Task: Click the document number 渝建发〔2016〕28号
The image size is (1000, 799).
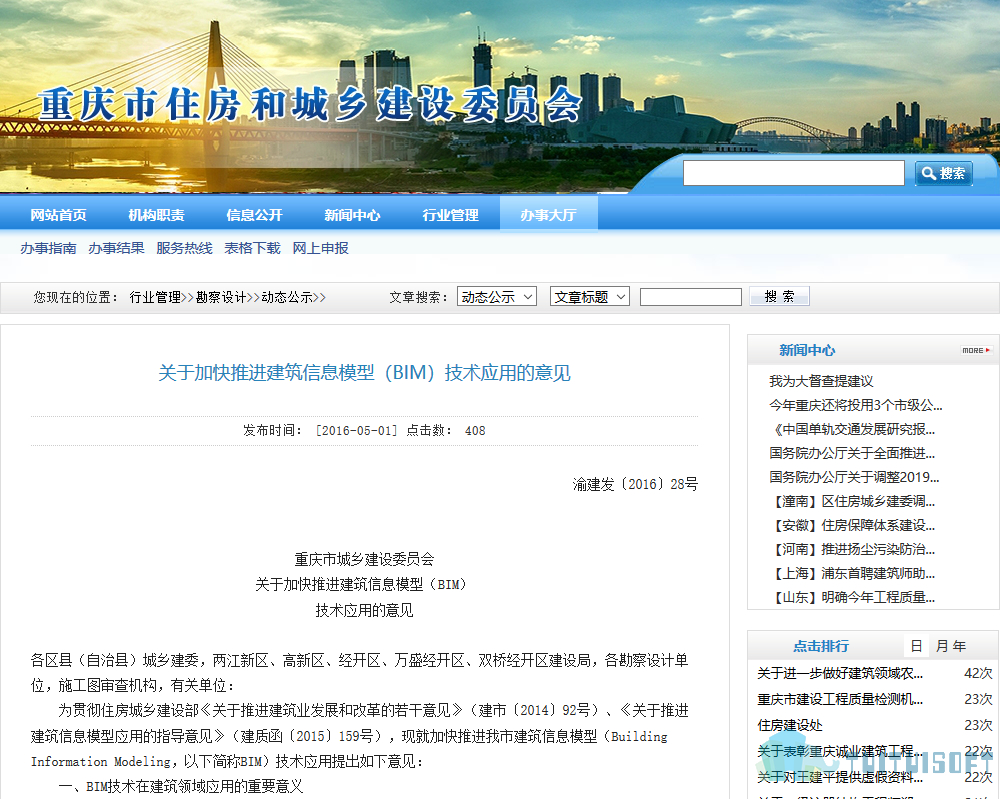Action: click(635, 485)
